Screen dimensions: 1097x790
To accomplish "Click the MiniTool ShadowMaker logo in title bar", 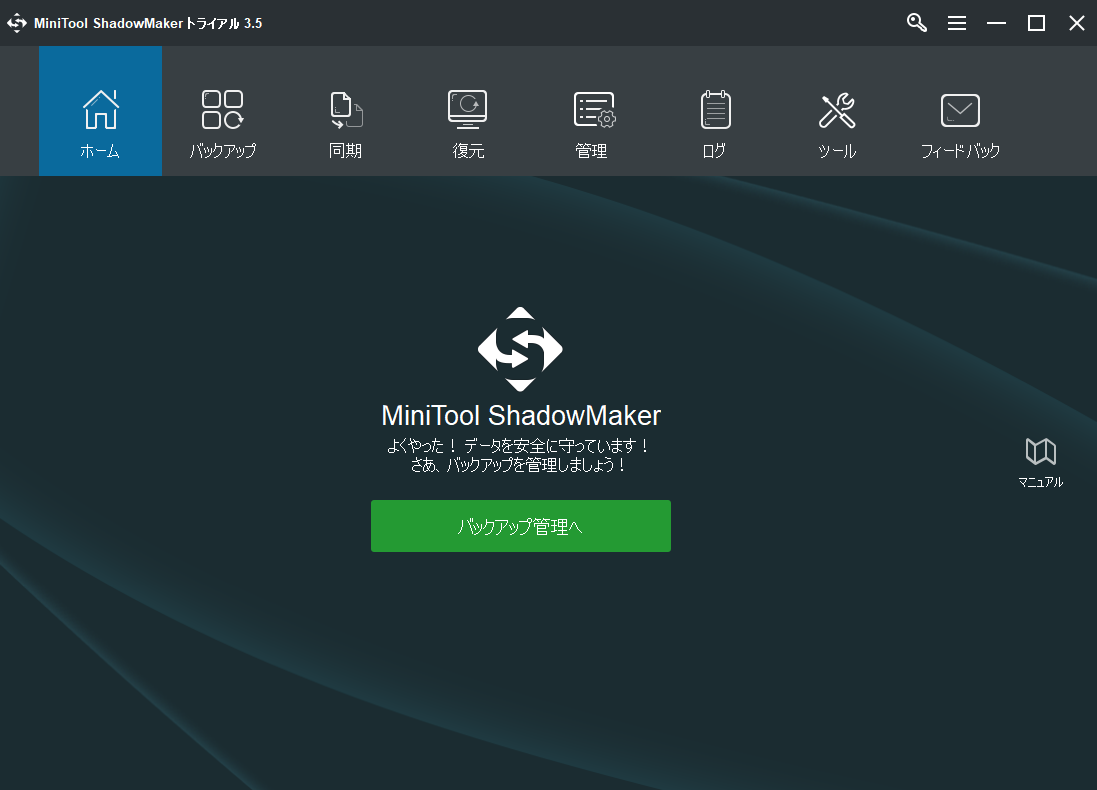I will pyautogui.click(x=16, y=22).
